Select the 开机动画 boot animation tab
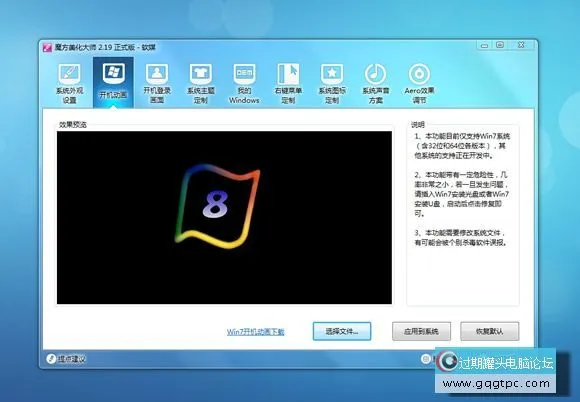Viewport: 580px width, 402px height. point(113,82)
